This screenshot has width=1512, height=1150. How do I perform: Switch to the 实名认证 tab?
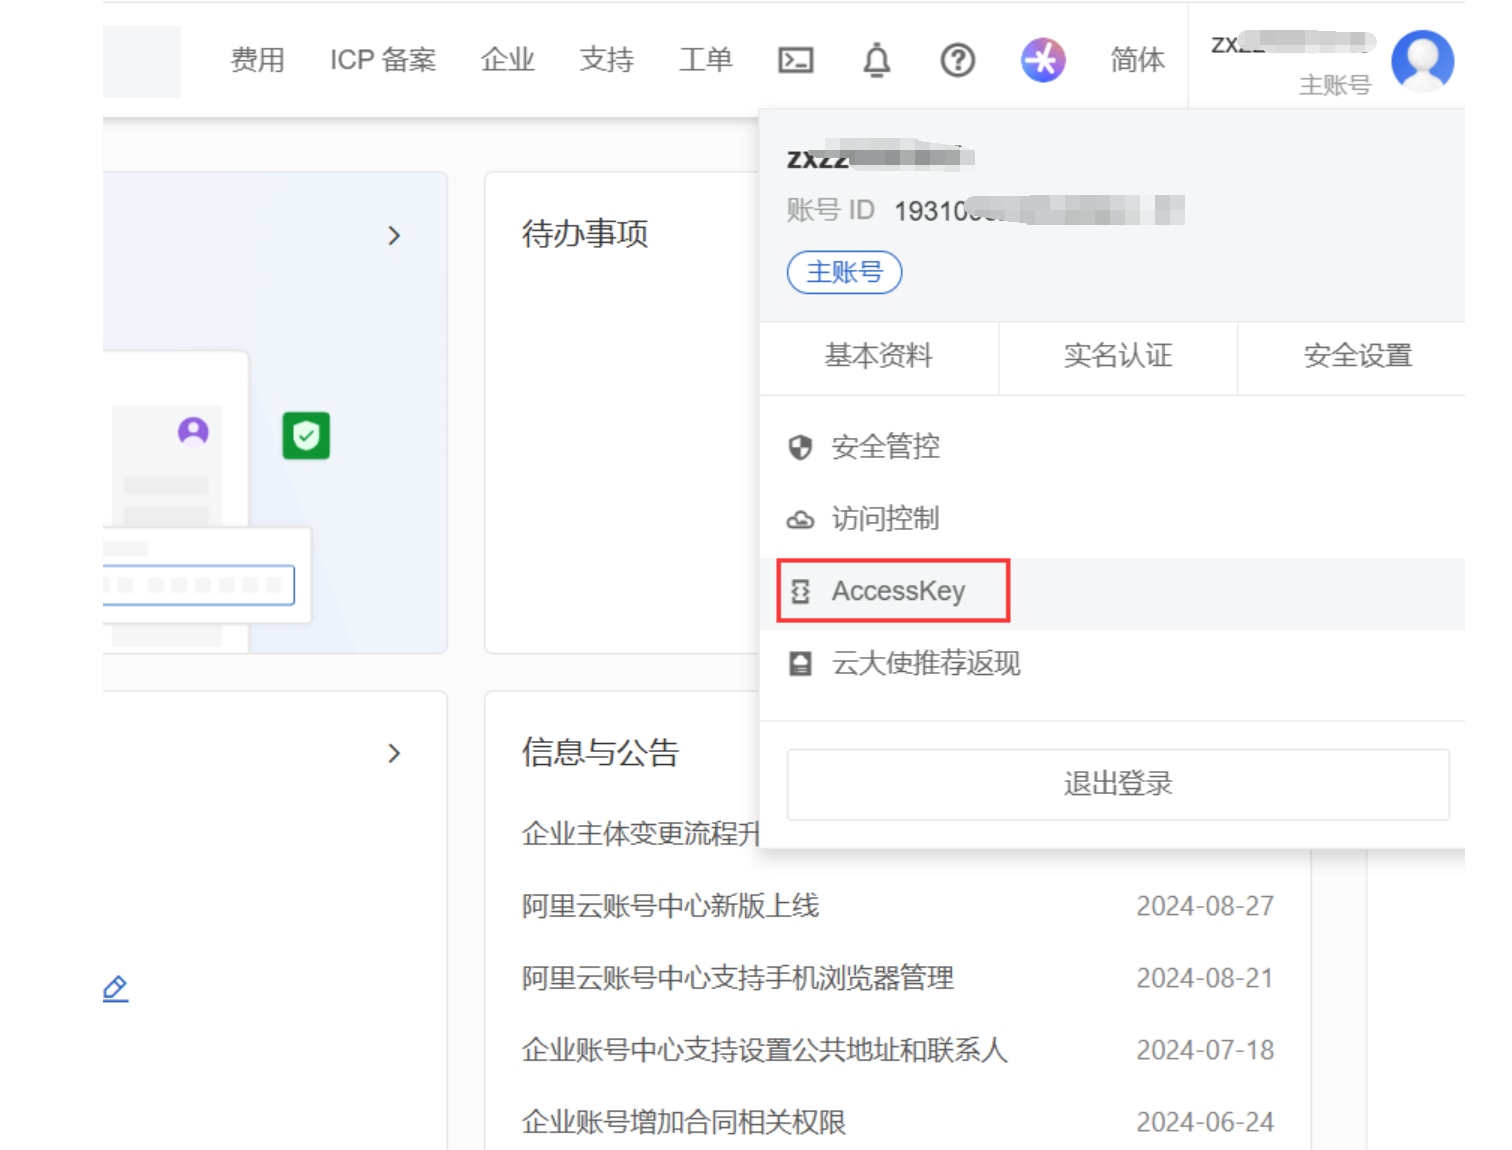point(1118,356)
